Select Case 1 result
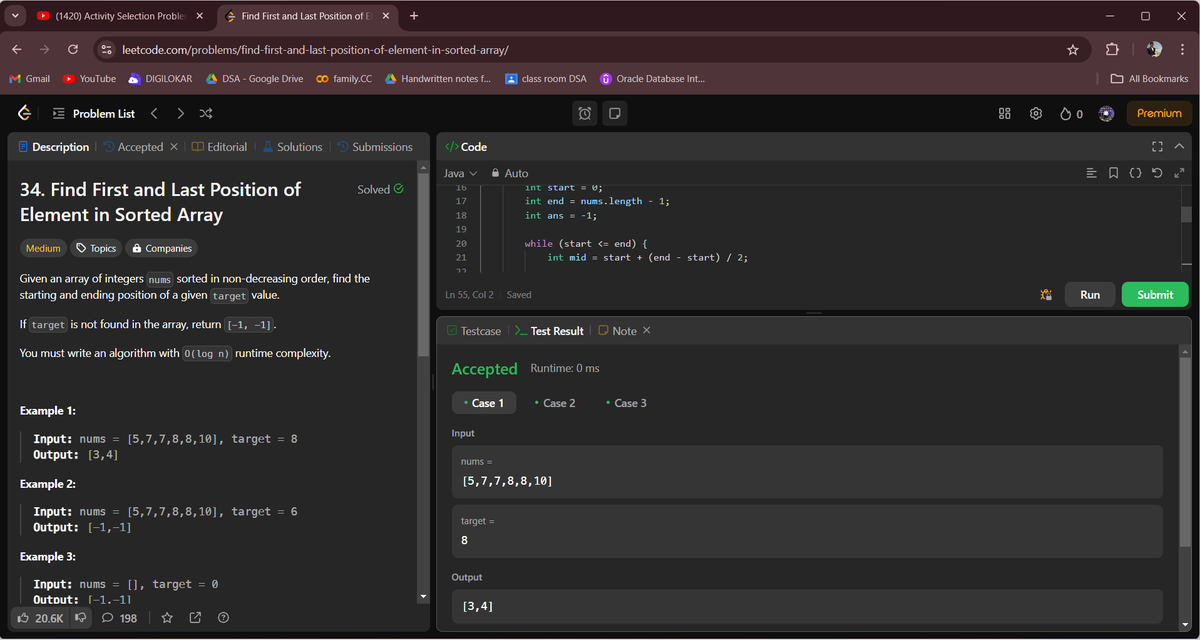This screenshot has width=1200, height=640. click(x=484, y=403)
